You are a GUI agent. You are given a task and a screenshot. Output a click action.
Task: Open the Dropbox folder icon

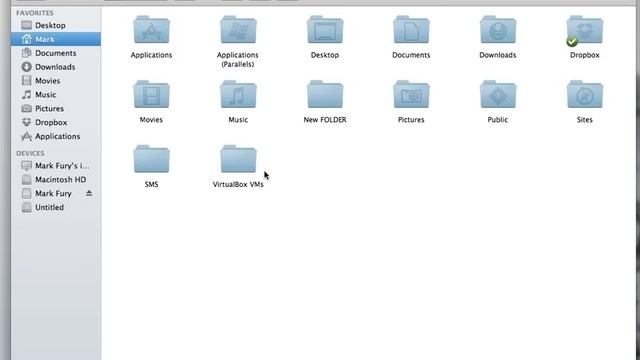click(x=584, y=30)
